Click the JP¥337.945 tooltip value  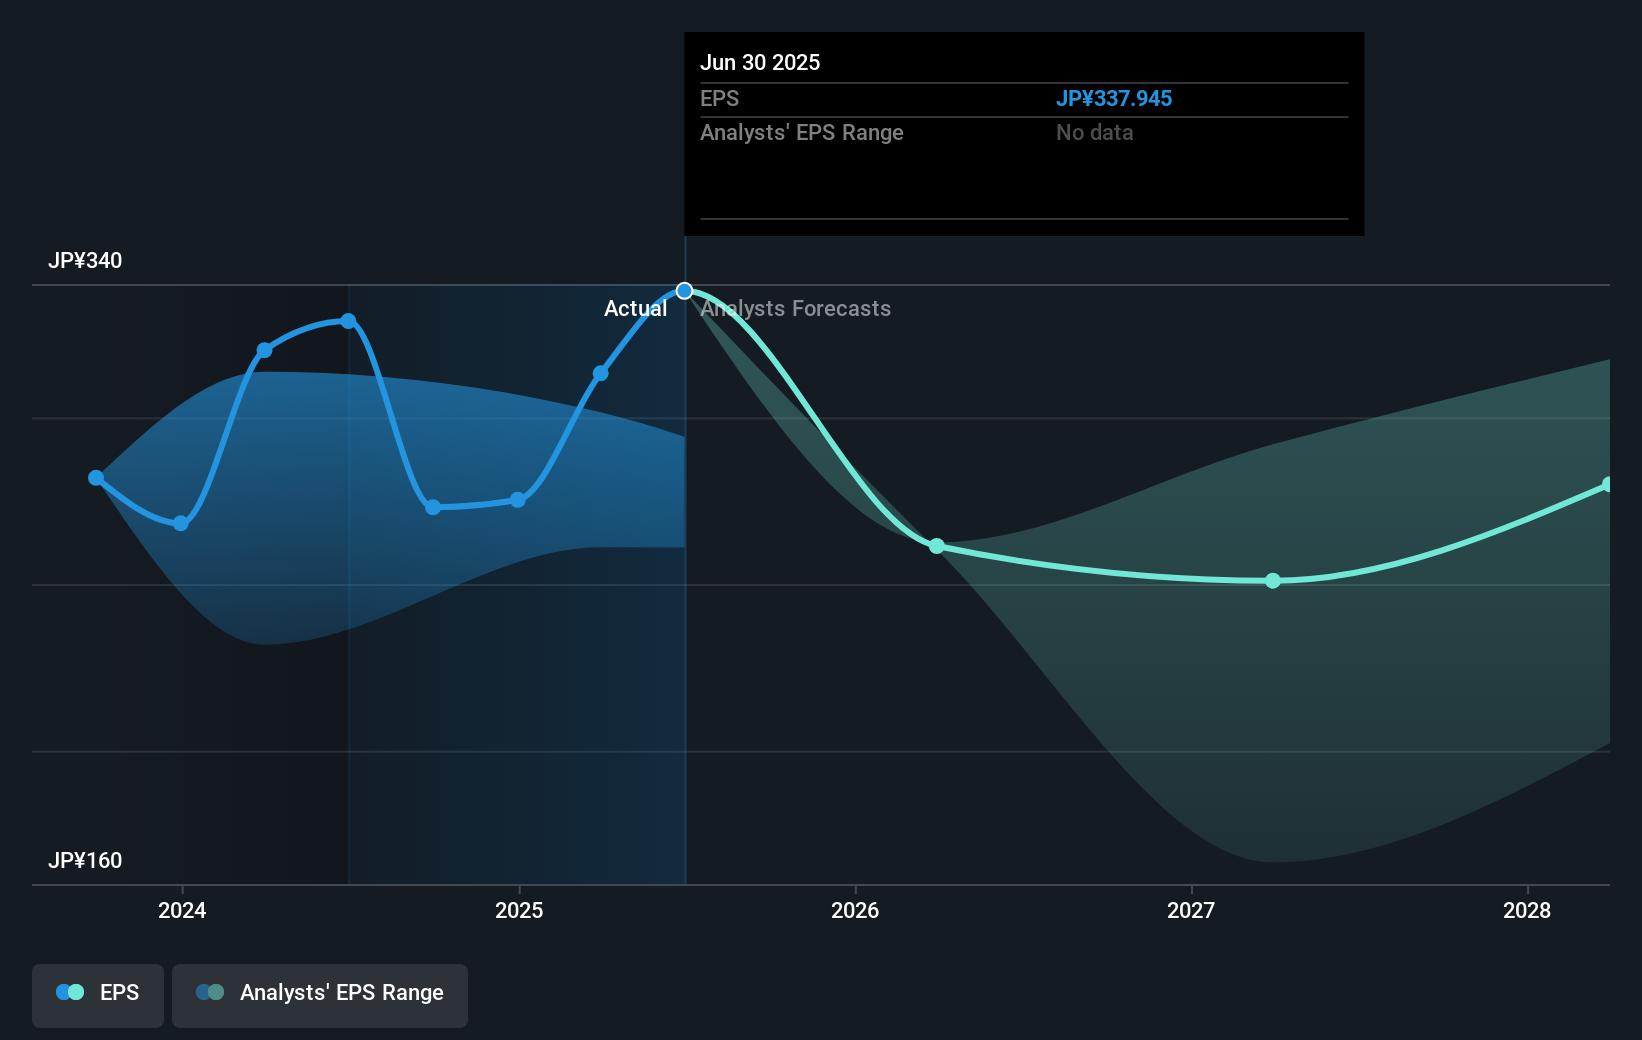tap(1114, 98)
